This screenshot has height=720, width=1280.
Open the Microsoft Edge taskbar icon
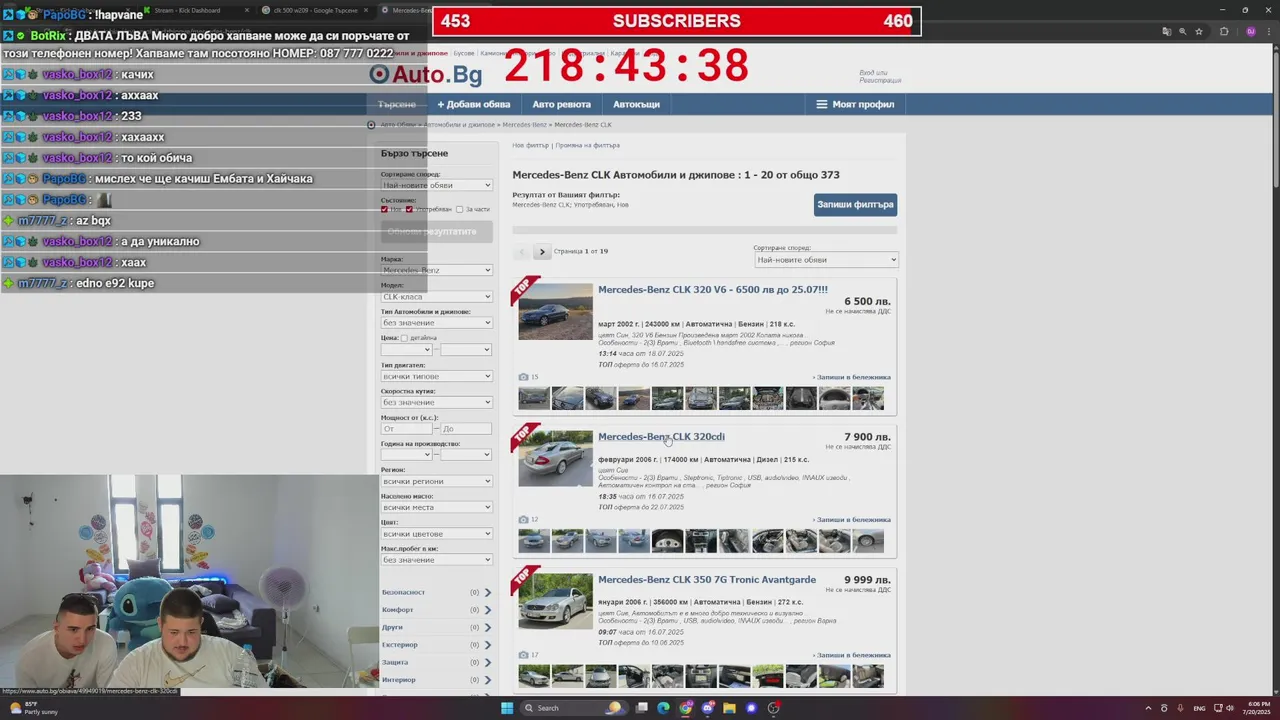[x=663, y=708]
